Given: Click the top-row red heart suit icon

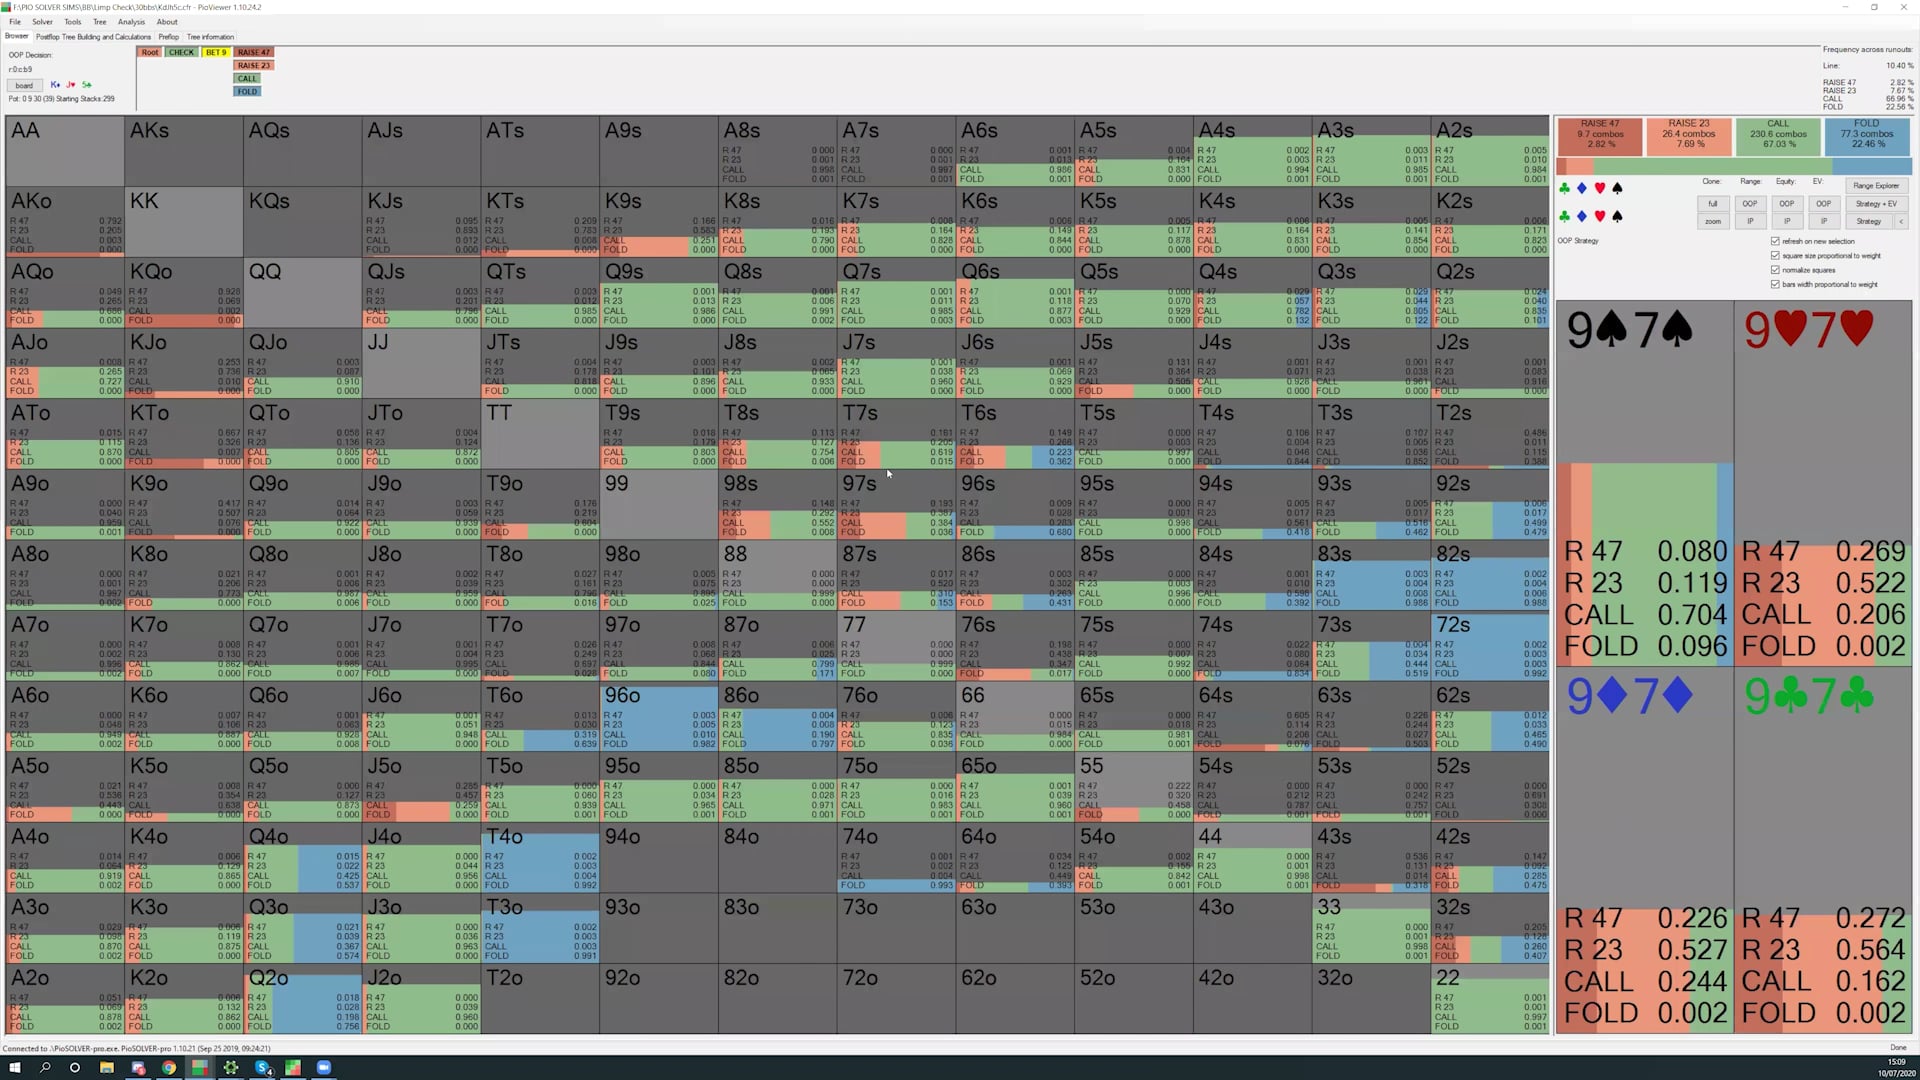Looking at the screenshot, I should pos(1599,188).
